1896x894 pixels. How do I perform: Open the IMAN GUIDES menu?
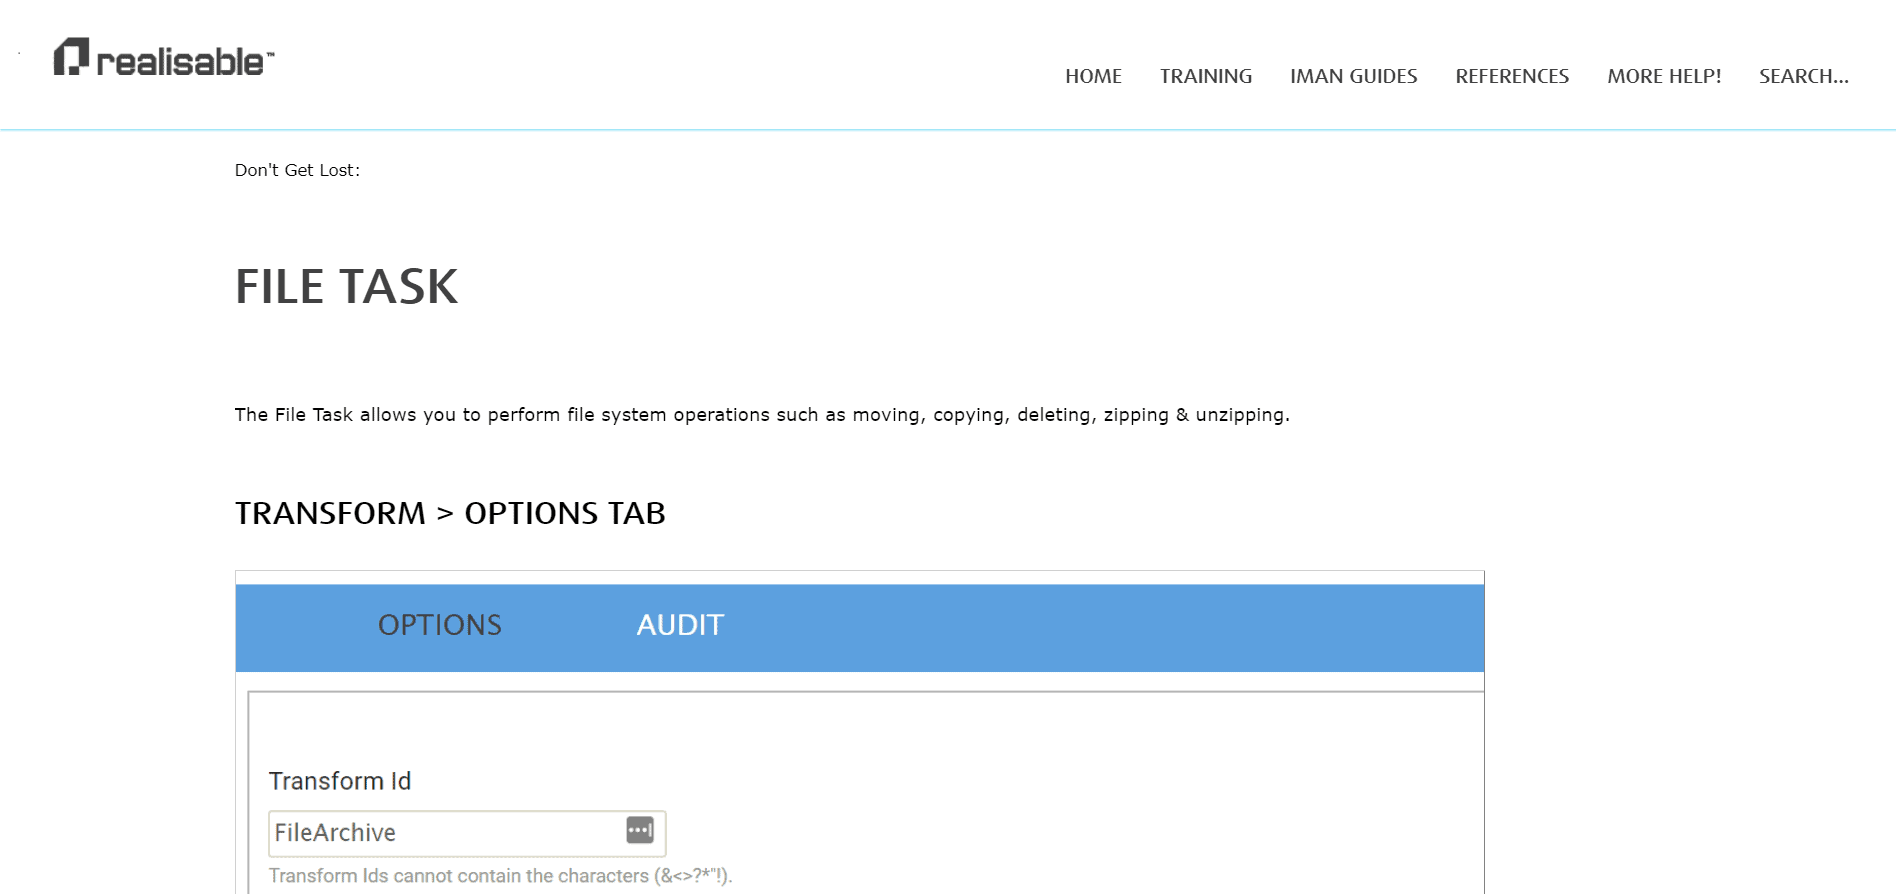[x=1353, y=76]
